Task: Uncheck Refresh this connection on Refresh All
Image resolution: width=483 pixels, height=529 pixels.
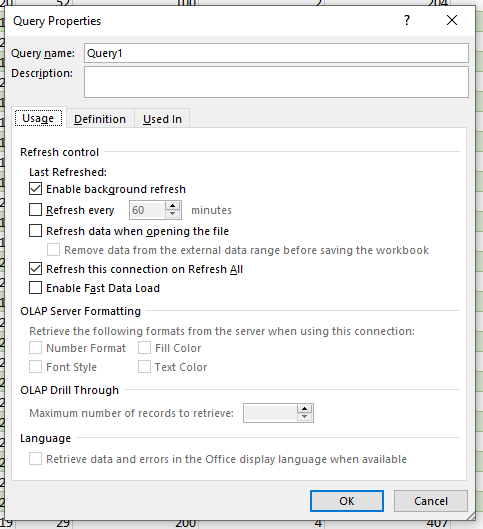Action: click(x=35, y=269)
